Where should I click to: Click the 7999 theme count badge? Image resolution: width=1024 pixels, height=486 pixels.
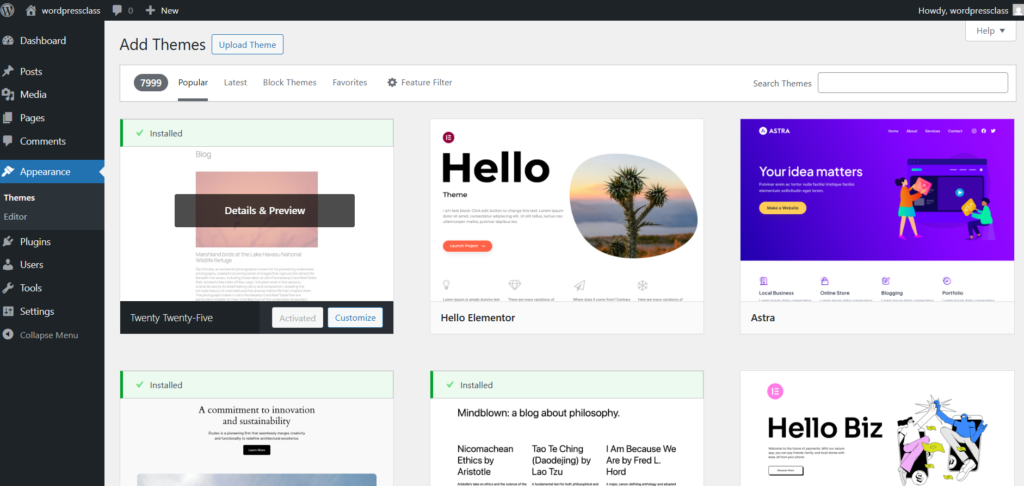coord(151,83)
